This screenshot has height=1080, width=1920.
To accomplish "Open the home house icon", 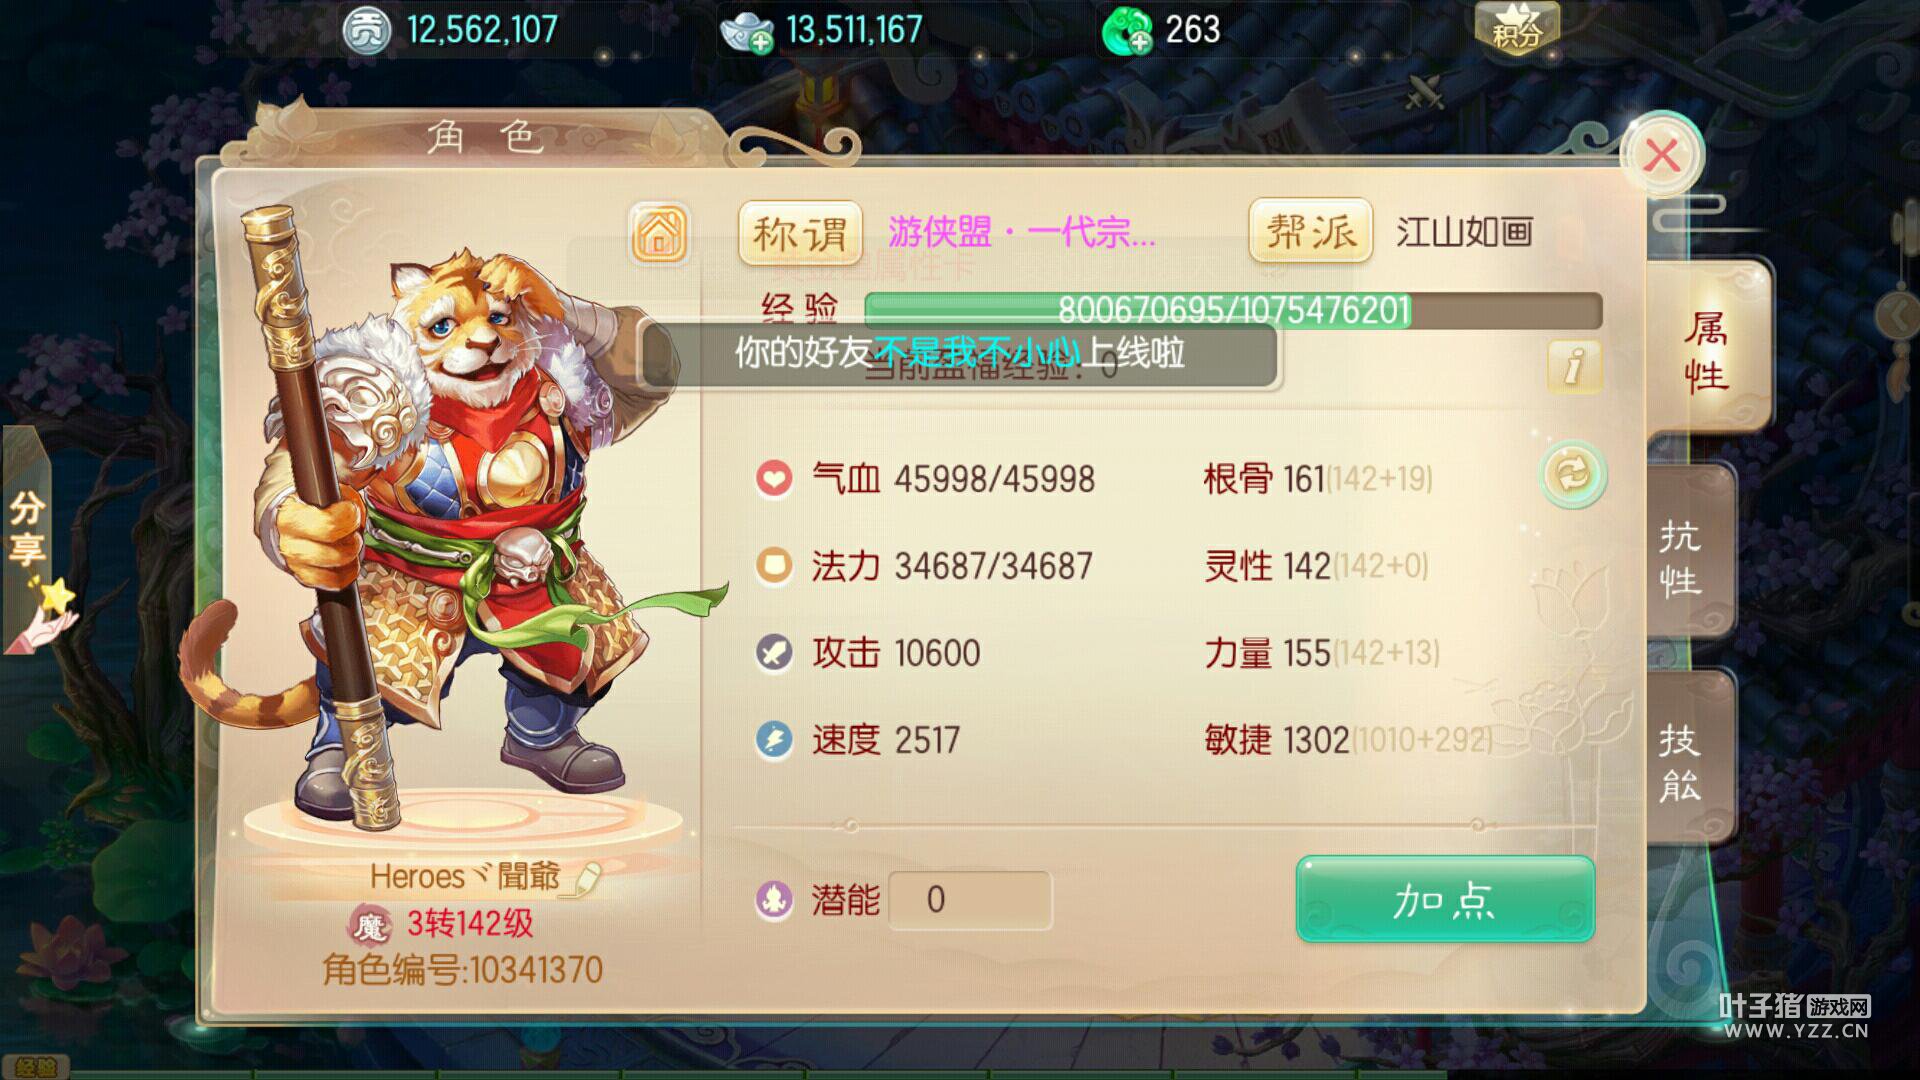I will click(660, 233).
